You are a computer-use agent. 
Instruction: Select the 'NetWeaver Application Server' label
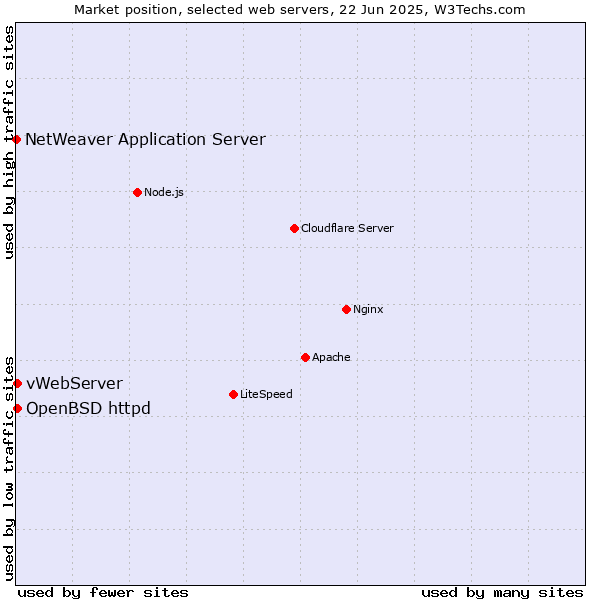[x=145, y=140]
